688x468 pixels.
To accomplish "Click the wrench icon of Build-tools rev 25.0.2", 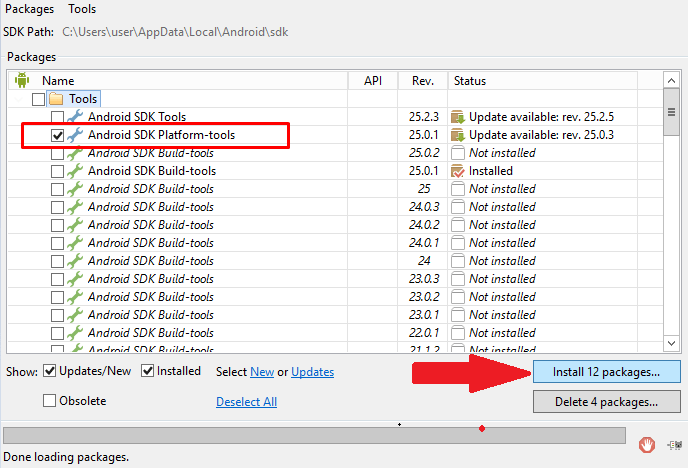I will [x=75, y=153].
